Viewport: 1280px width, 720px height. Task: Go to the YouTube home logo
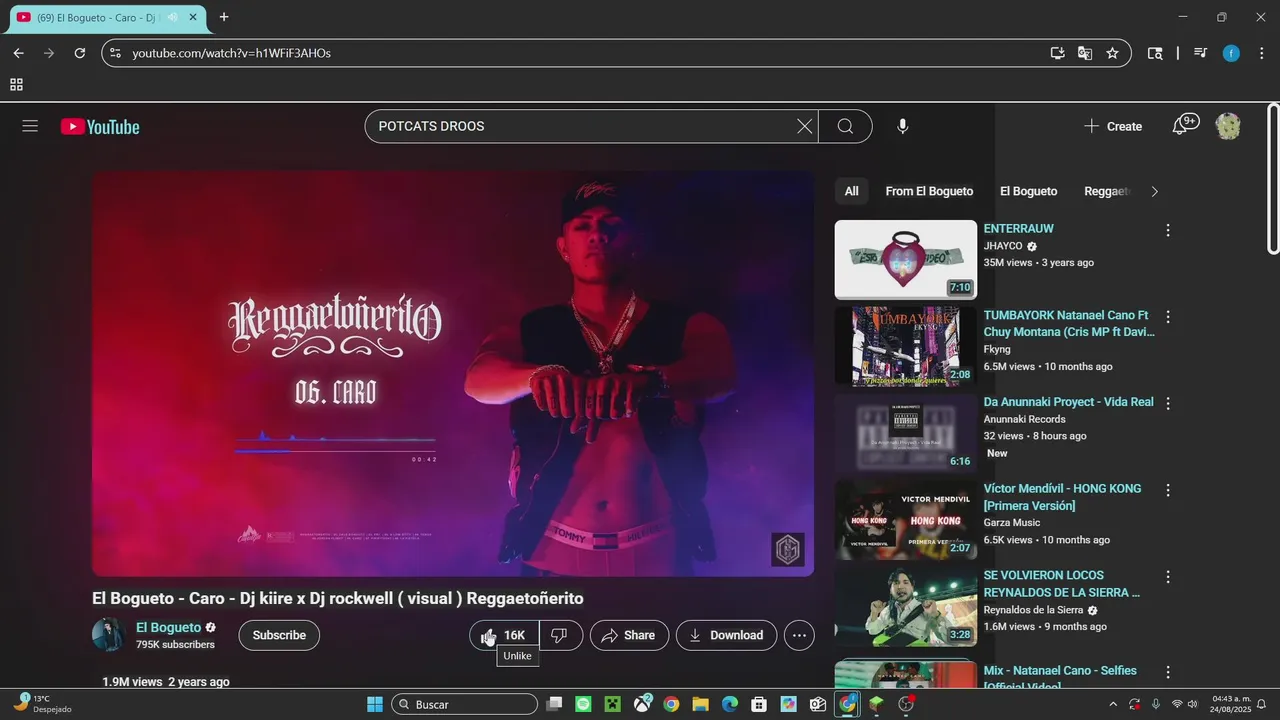click(100, 126)
